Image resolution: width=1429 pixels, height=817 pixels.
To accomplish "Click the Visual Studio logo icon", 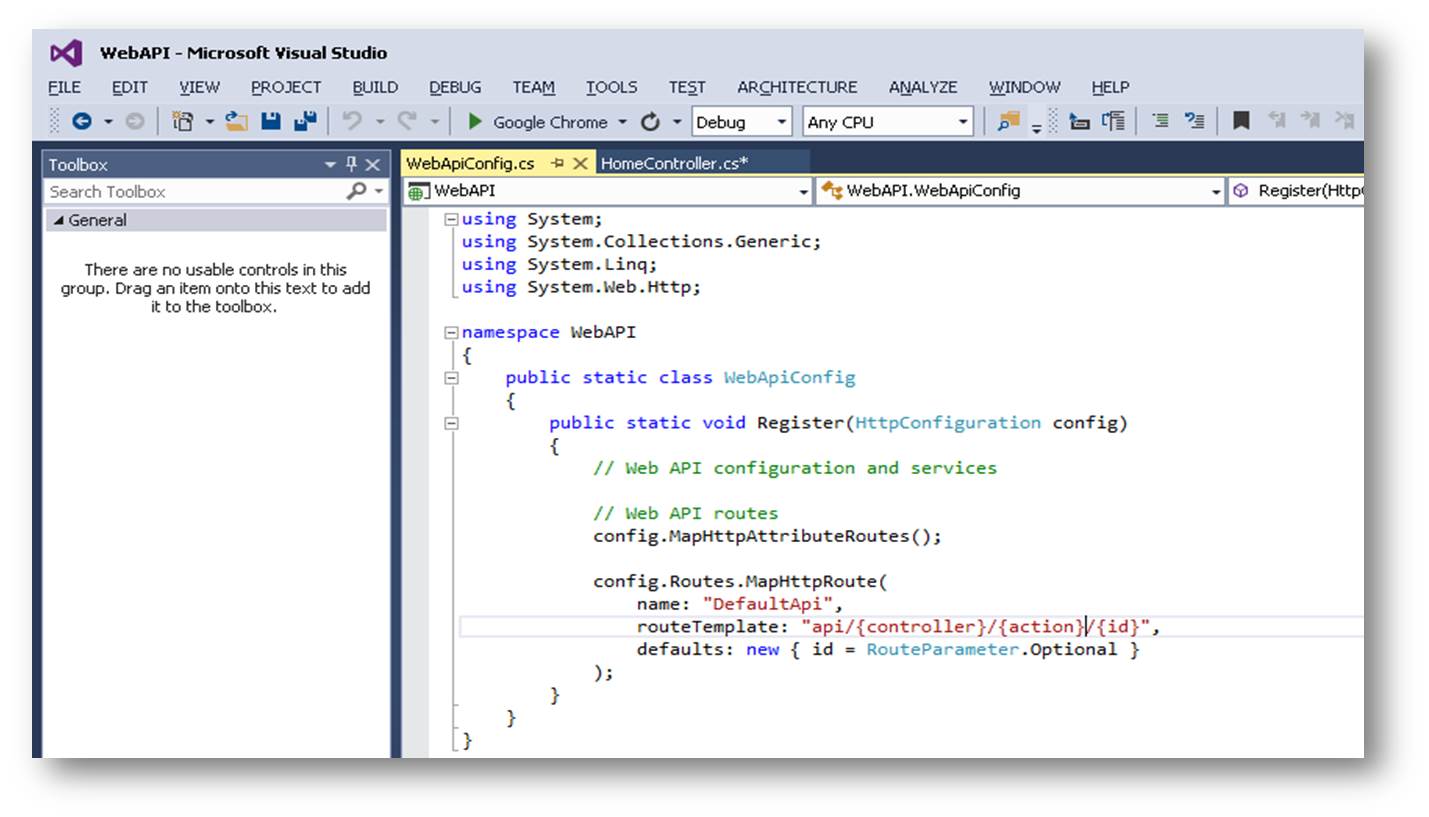I will (66, 53).
